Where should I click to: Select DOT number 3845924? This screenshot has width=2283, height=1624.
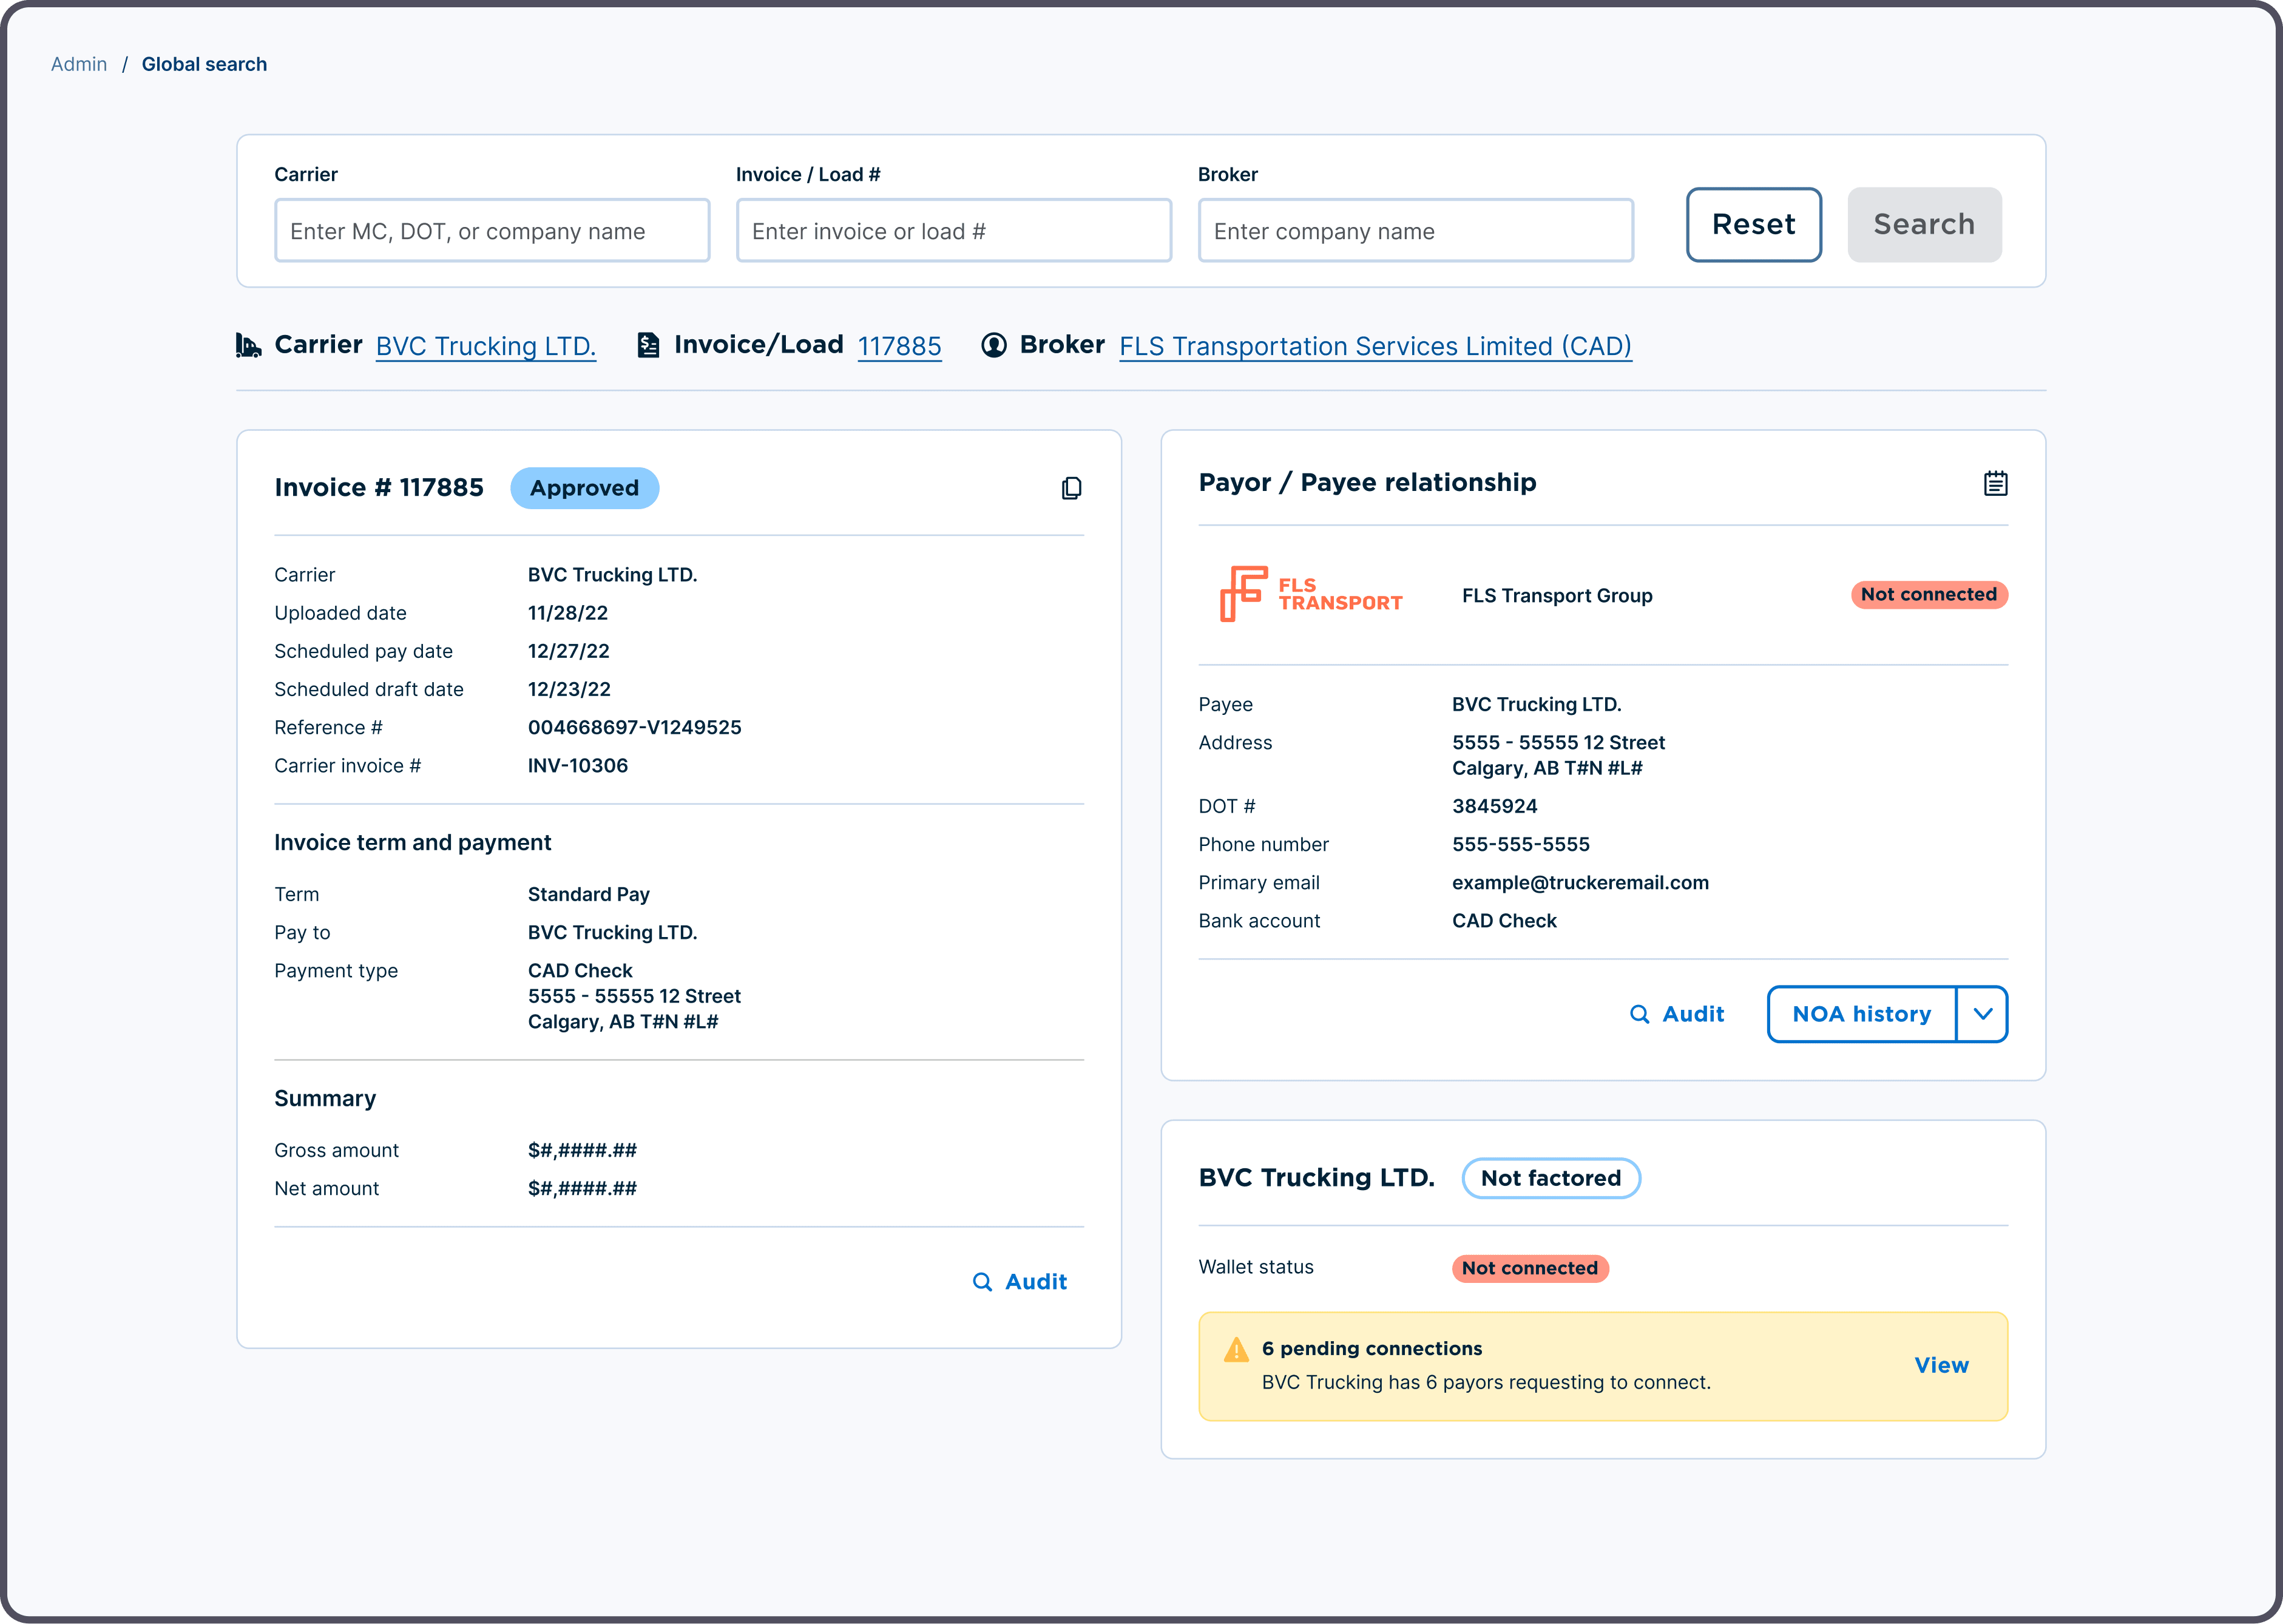tap(1495, 807)
